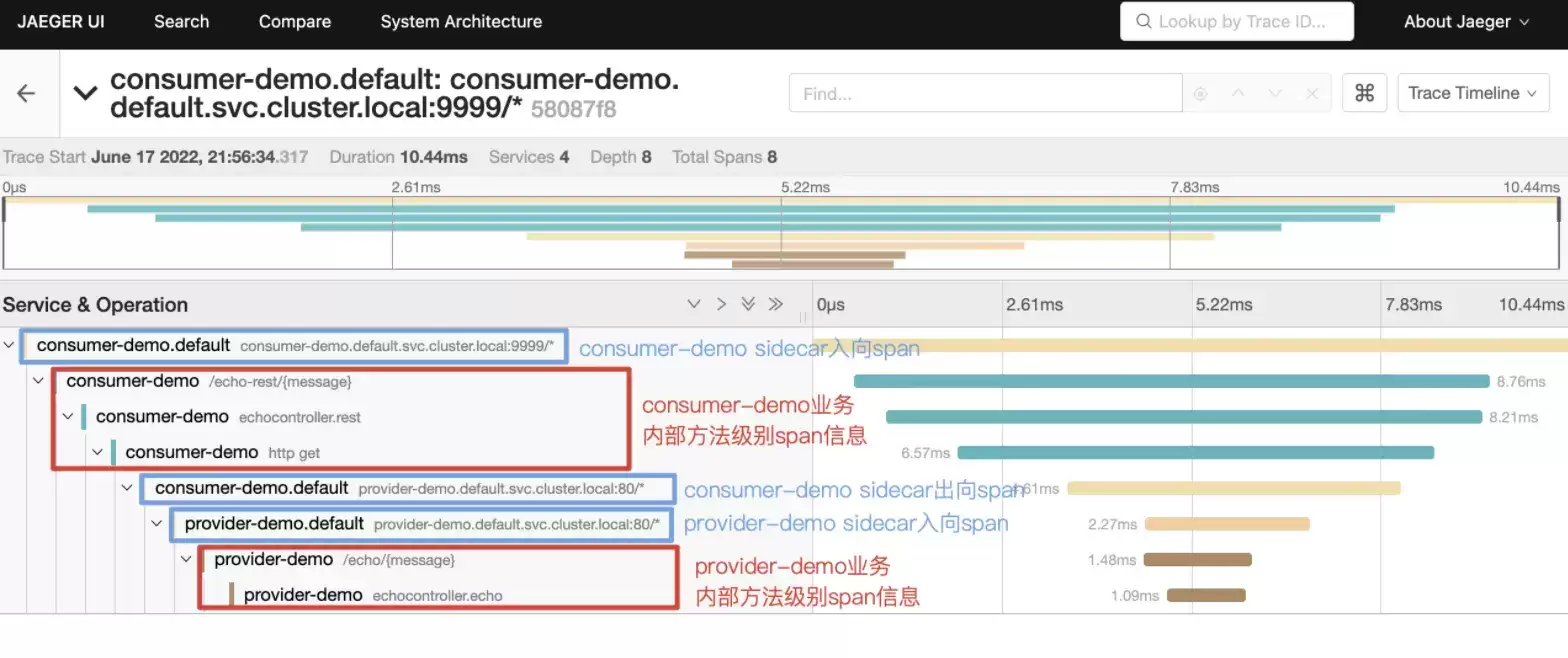This screenshot has width=1568, height=658.
Task: Open the About Jaeger menu
Action: click(x=1466, y=21)
